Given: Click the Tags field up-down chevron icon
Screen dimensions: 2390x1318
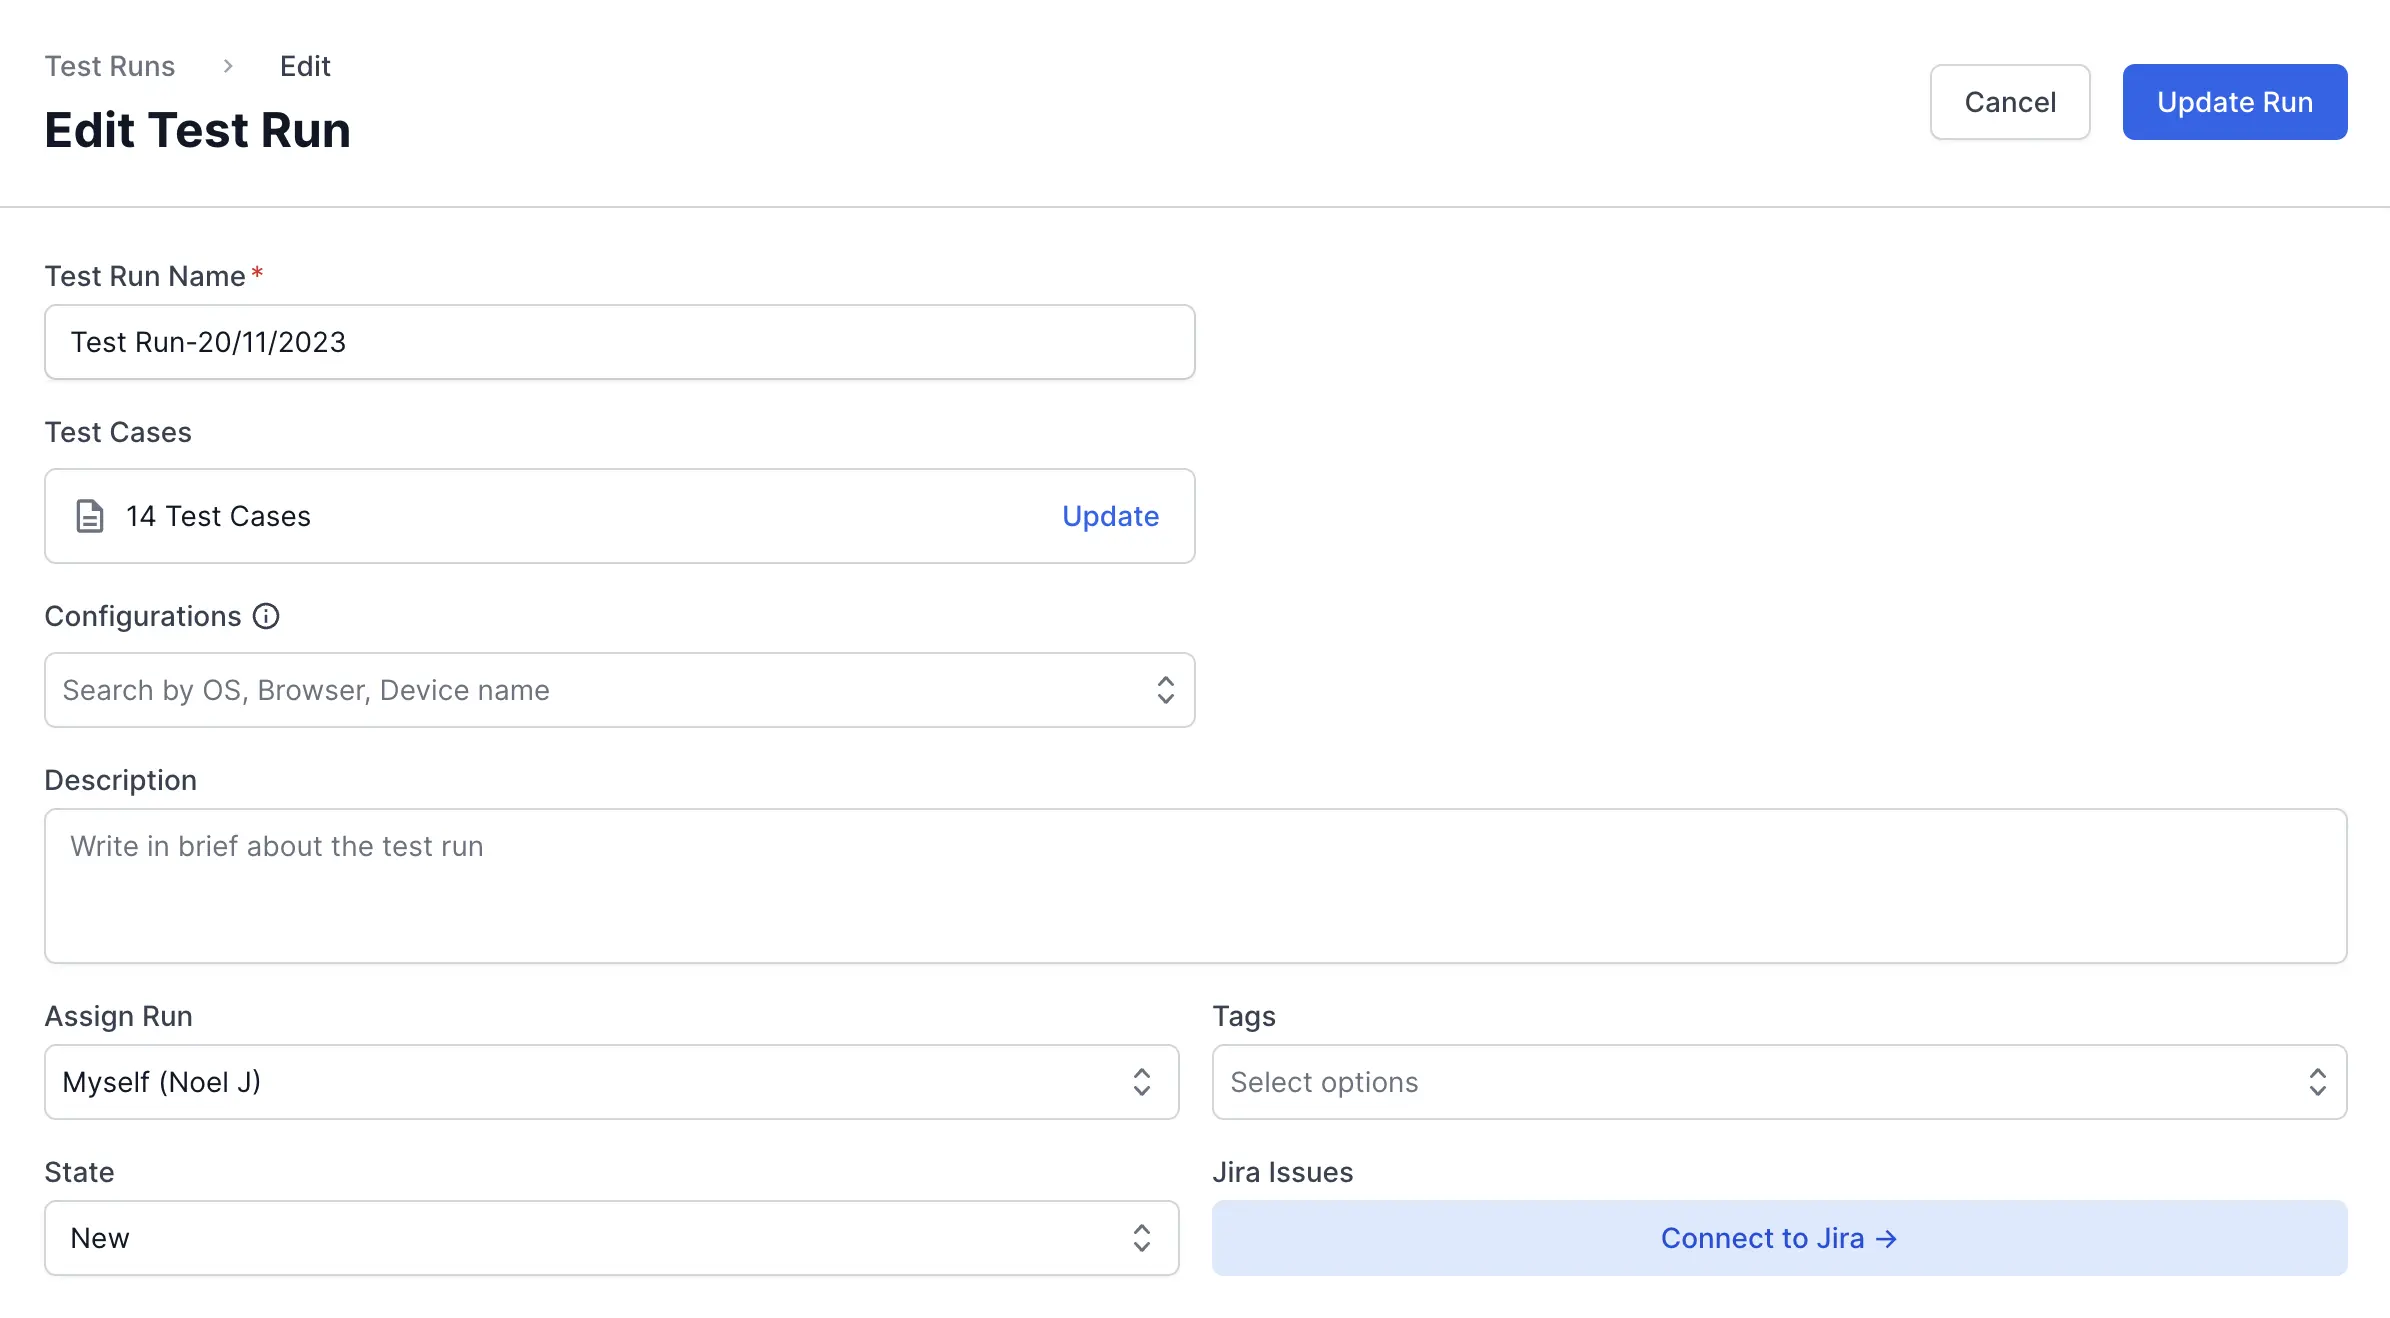Looking at the screenshot, I should (2317, 1082).
